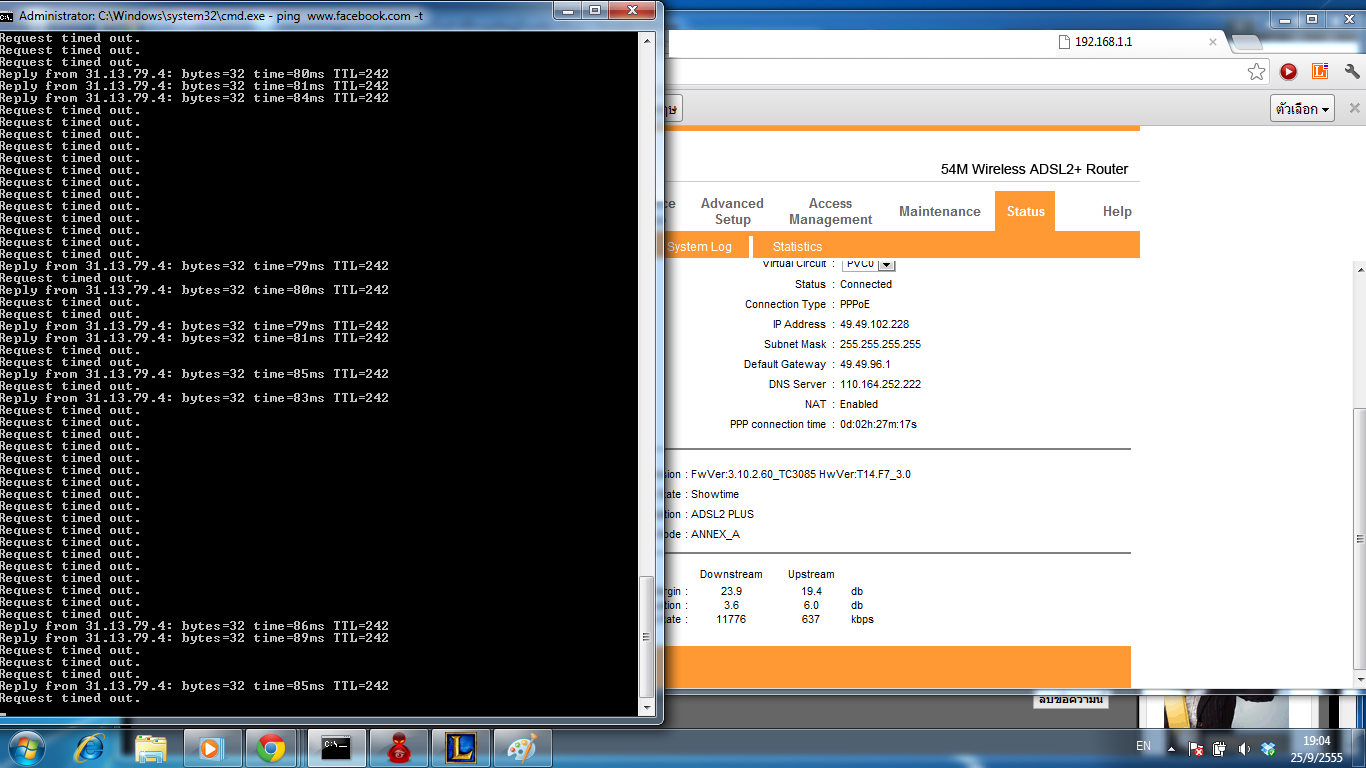1366x768 pixels.
Task: Click the Showtime line state text
Action: (715, 494)
